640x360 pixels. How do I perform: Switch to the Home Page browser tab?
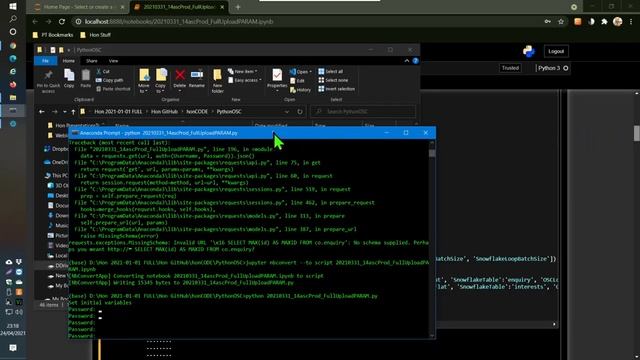78,7
